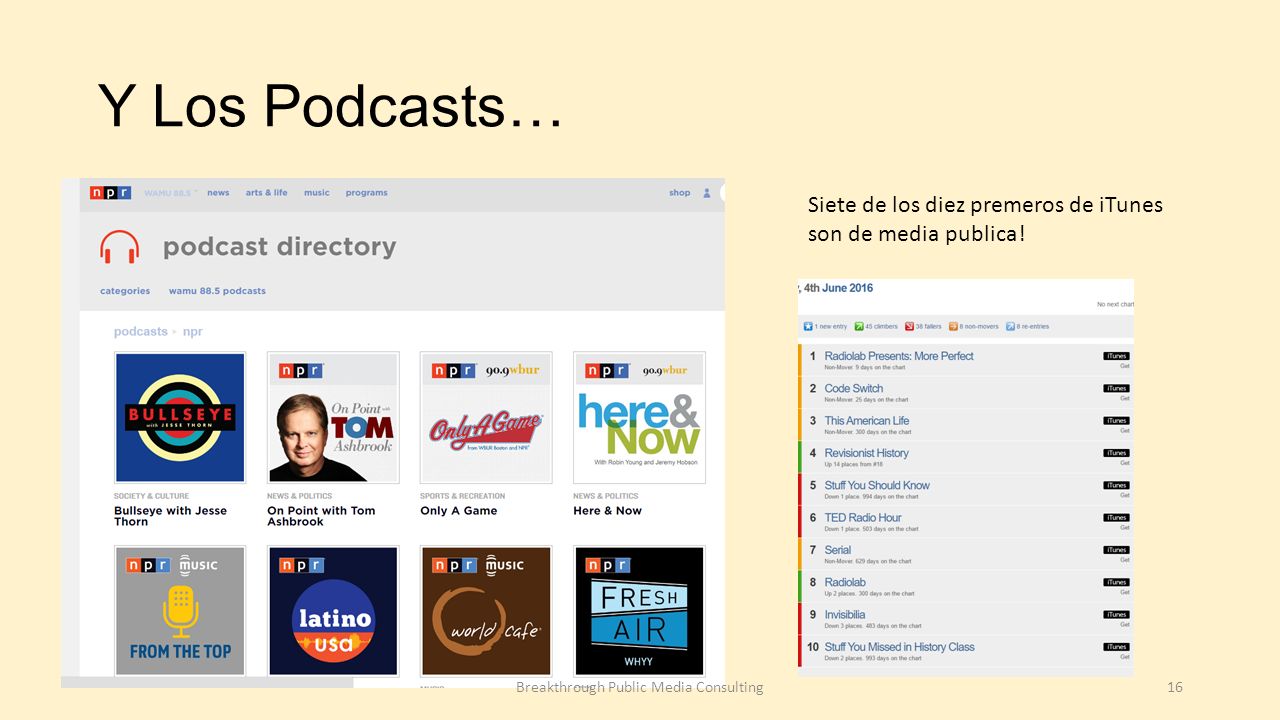
Task: Open the Radiolab chart entry at rank 8
Action: [845, 582]
